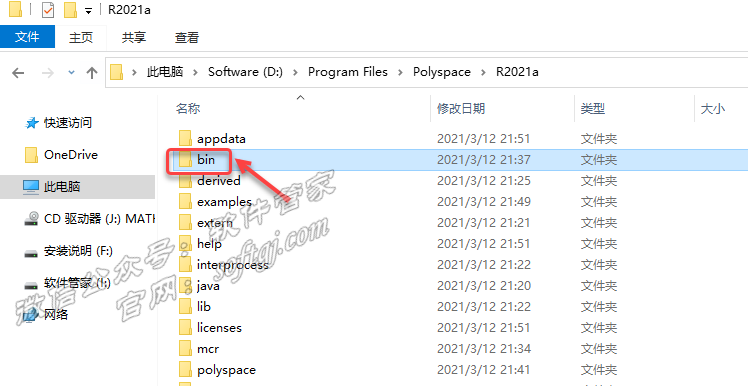
Task: Click the 此电脑 monitor icon
Action: tap(31, 187)
